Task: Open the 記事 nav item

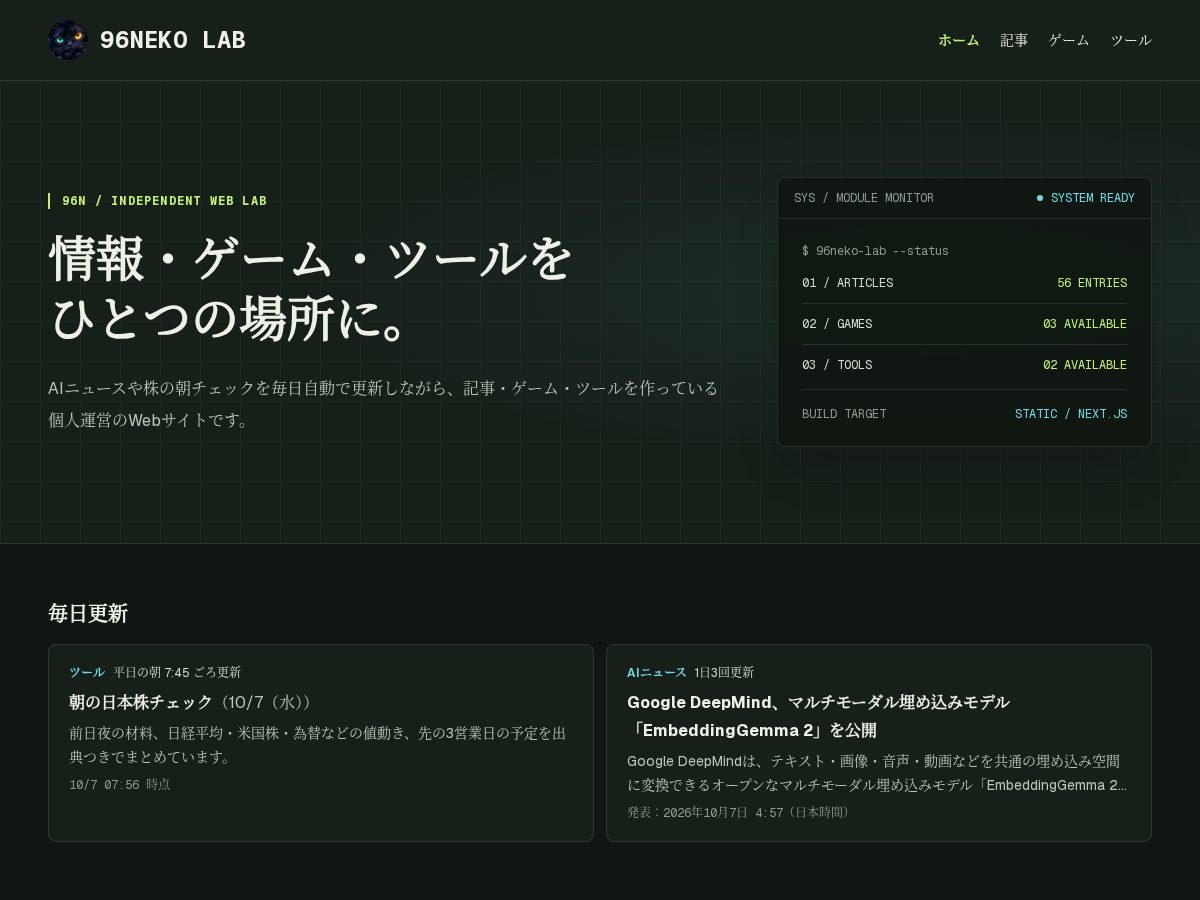Action: tap(1014, 40)
